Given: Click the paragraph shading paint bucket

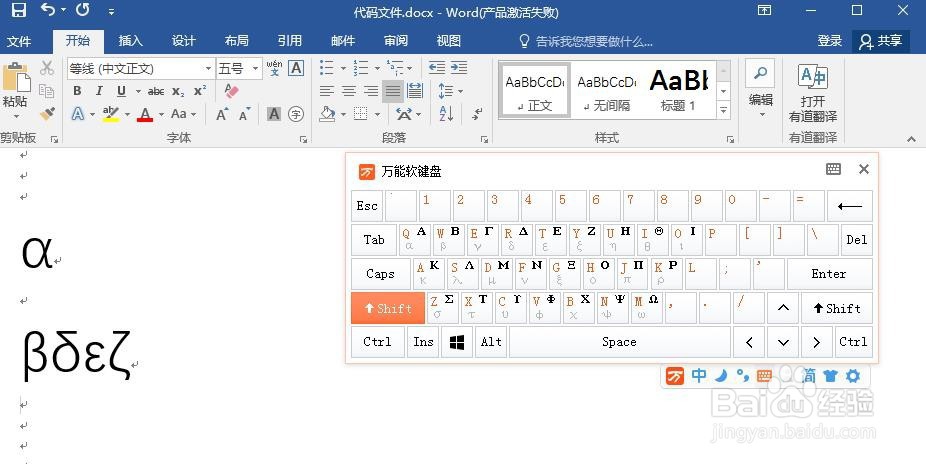Looking at the screenshot, I should coord(328,113).
